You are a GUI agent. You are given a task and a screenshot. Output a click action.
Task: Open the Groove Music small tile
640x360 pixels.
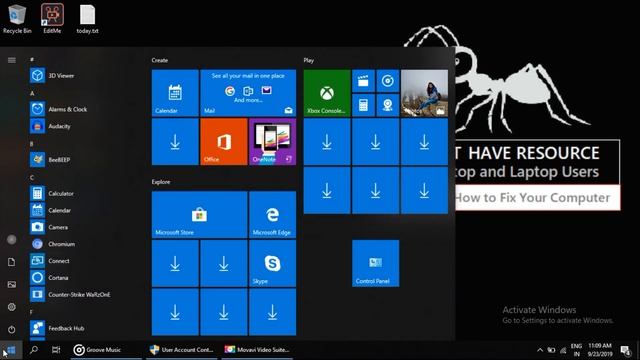click(388, 81)
